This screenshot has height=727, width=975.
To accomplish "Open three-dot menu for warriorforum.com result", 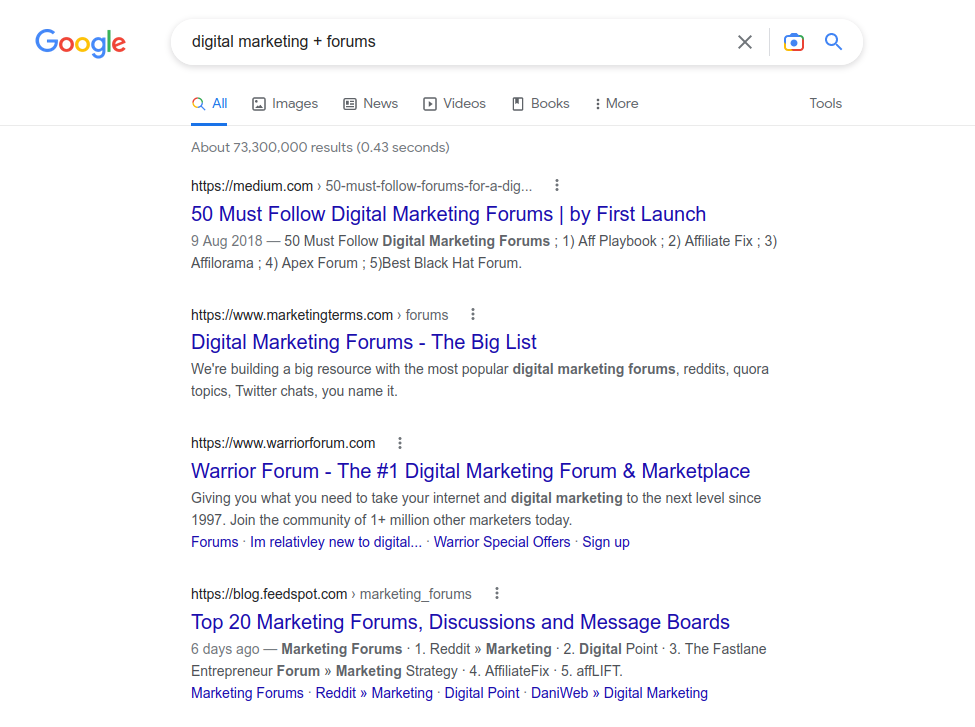I will (400, 443).
